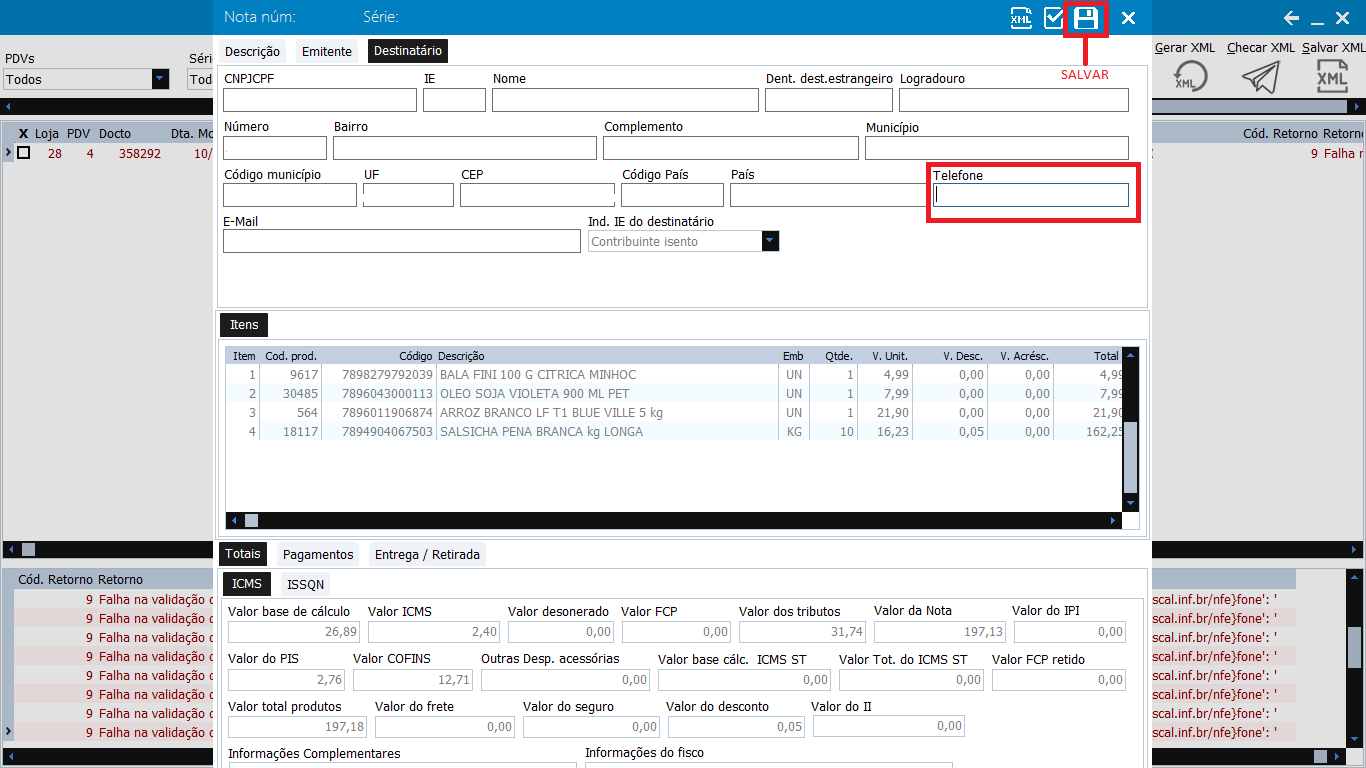Select the ICMS sub-tab
This screenshot has width=1366, height=768.
click(x=247, y=584)
